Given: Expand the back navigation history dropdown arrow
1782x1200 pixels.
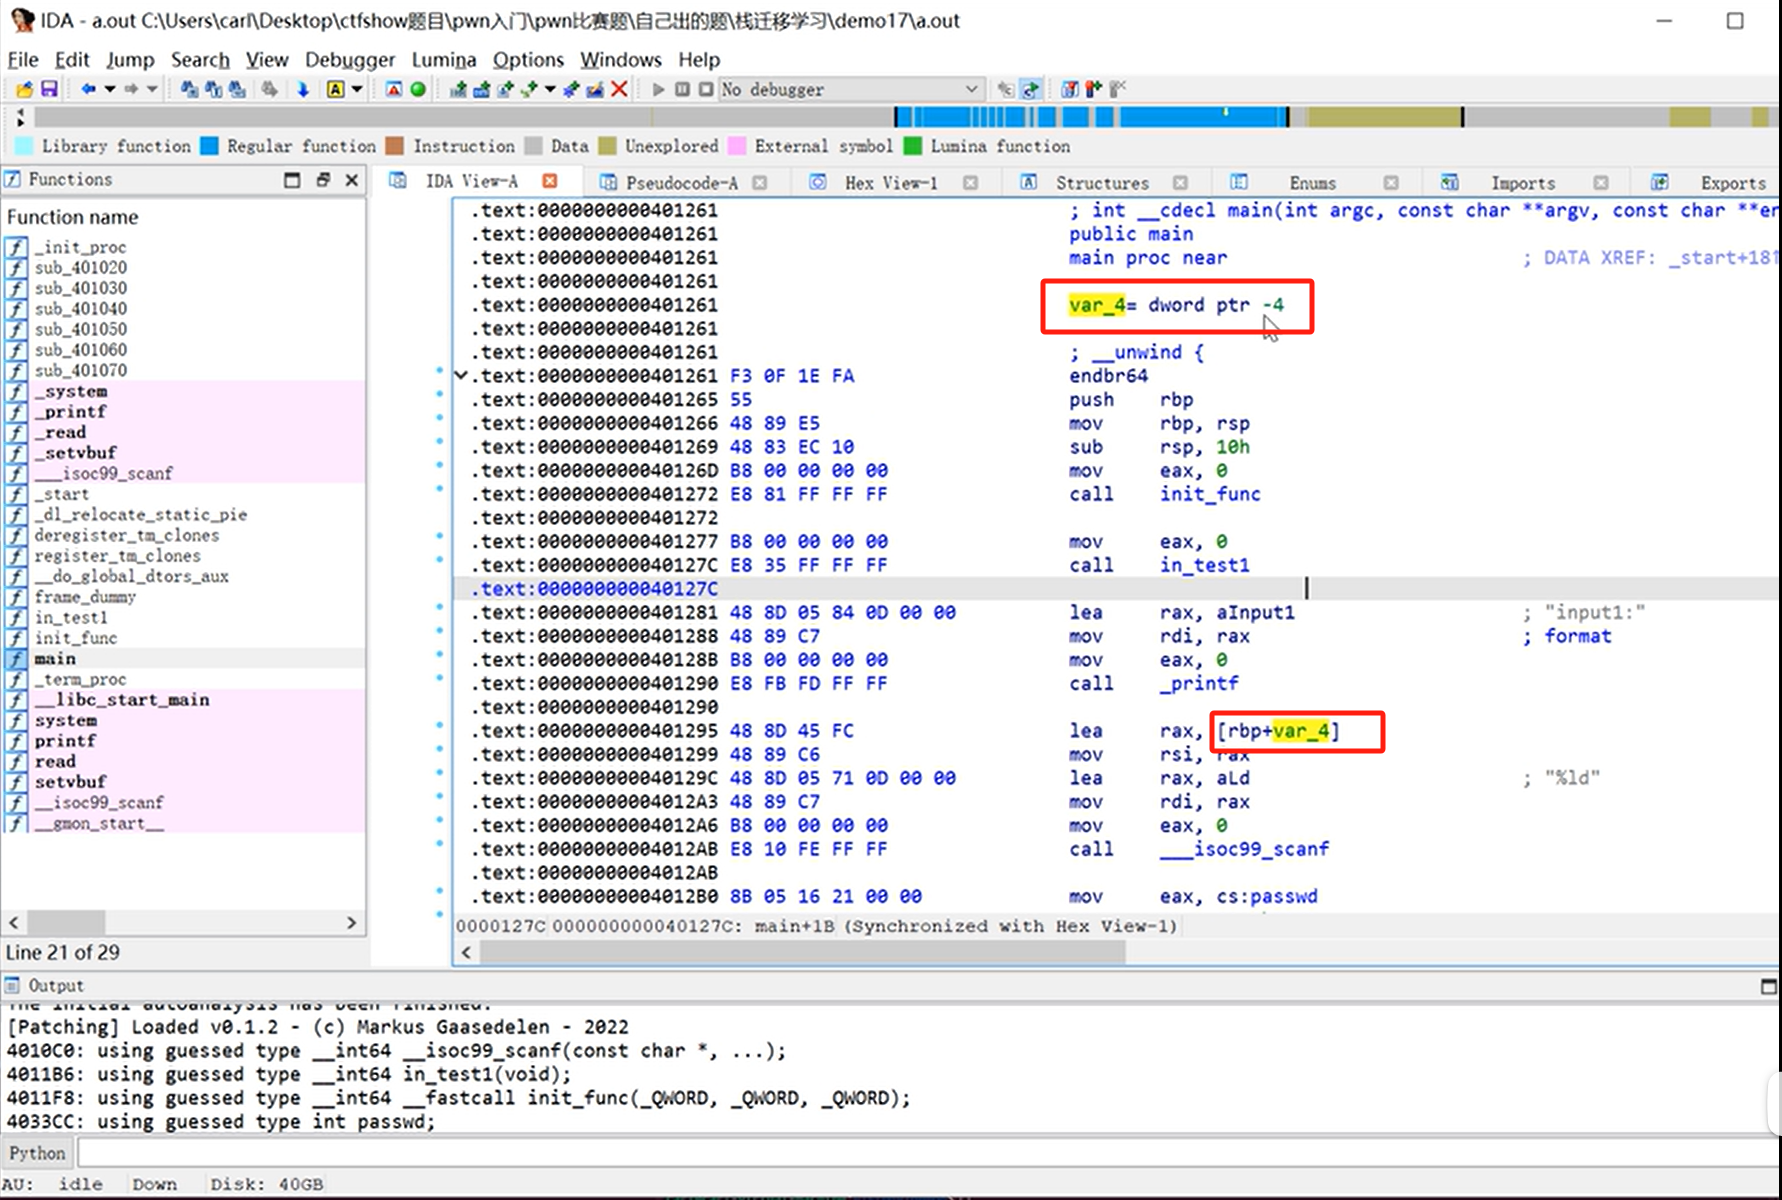Looking at the screenshot, I should [110, 89].
